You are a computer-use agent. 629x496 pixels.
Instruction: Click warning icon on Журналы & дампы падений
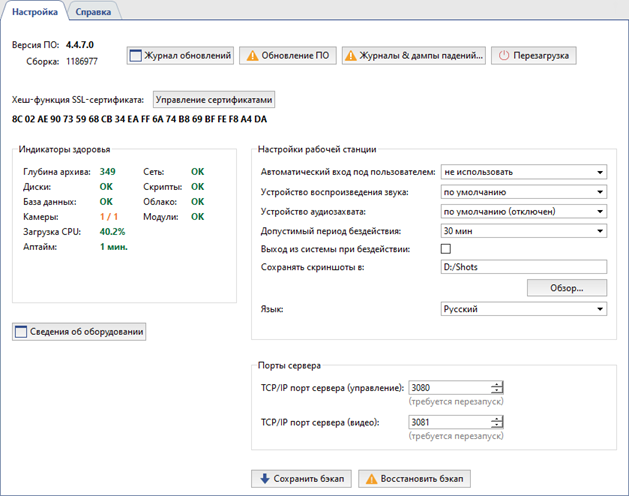pyautogui.click(x=351, y=56)
